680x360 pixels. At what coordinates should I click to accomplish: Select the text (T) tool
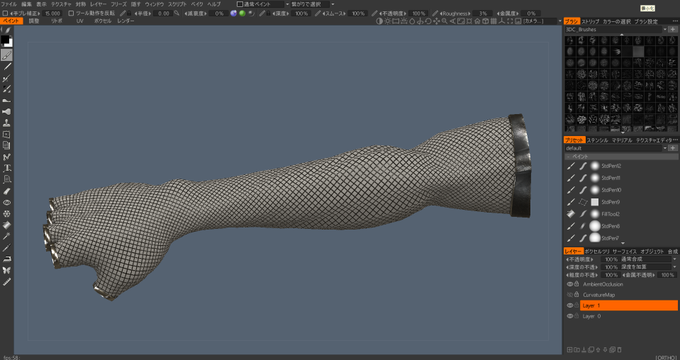pos(7,168)
